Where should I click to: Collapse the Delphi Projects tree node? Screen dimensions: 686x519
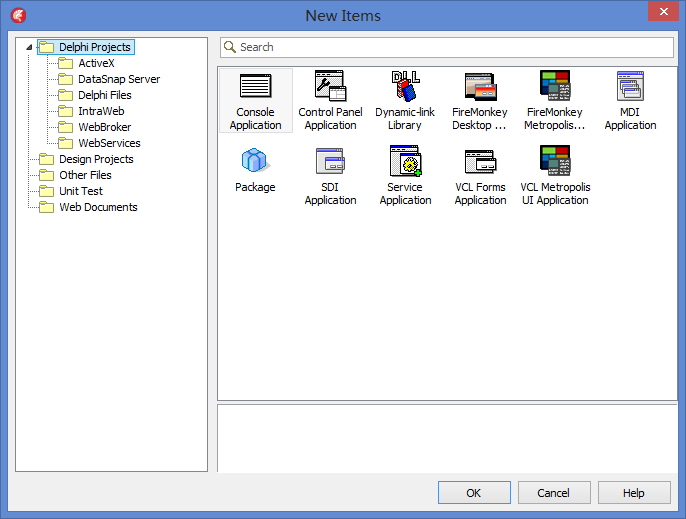[x=29, y=47]
